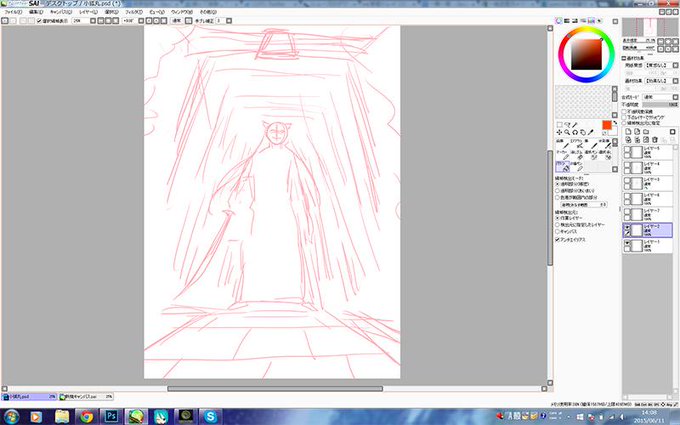Select layer レイヤー4 in the layer list
This screenshot has height=425, width=680.
648,167
